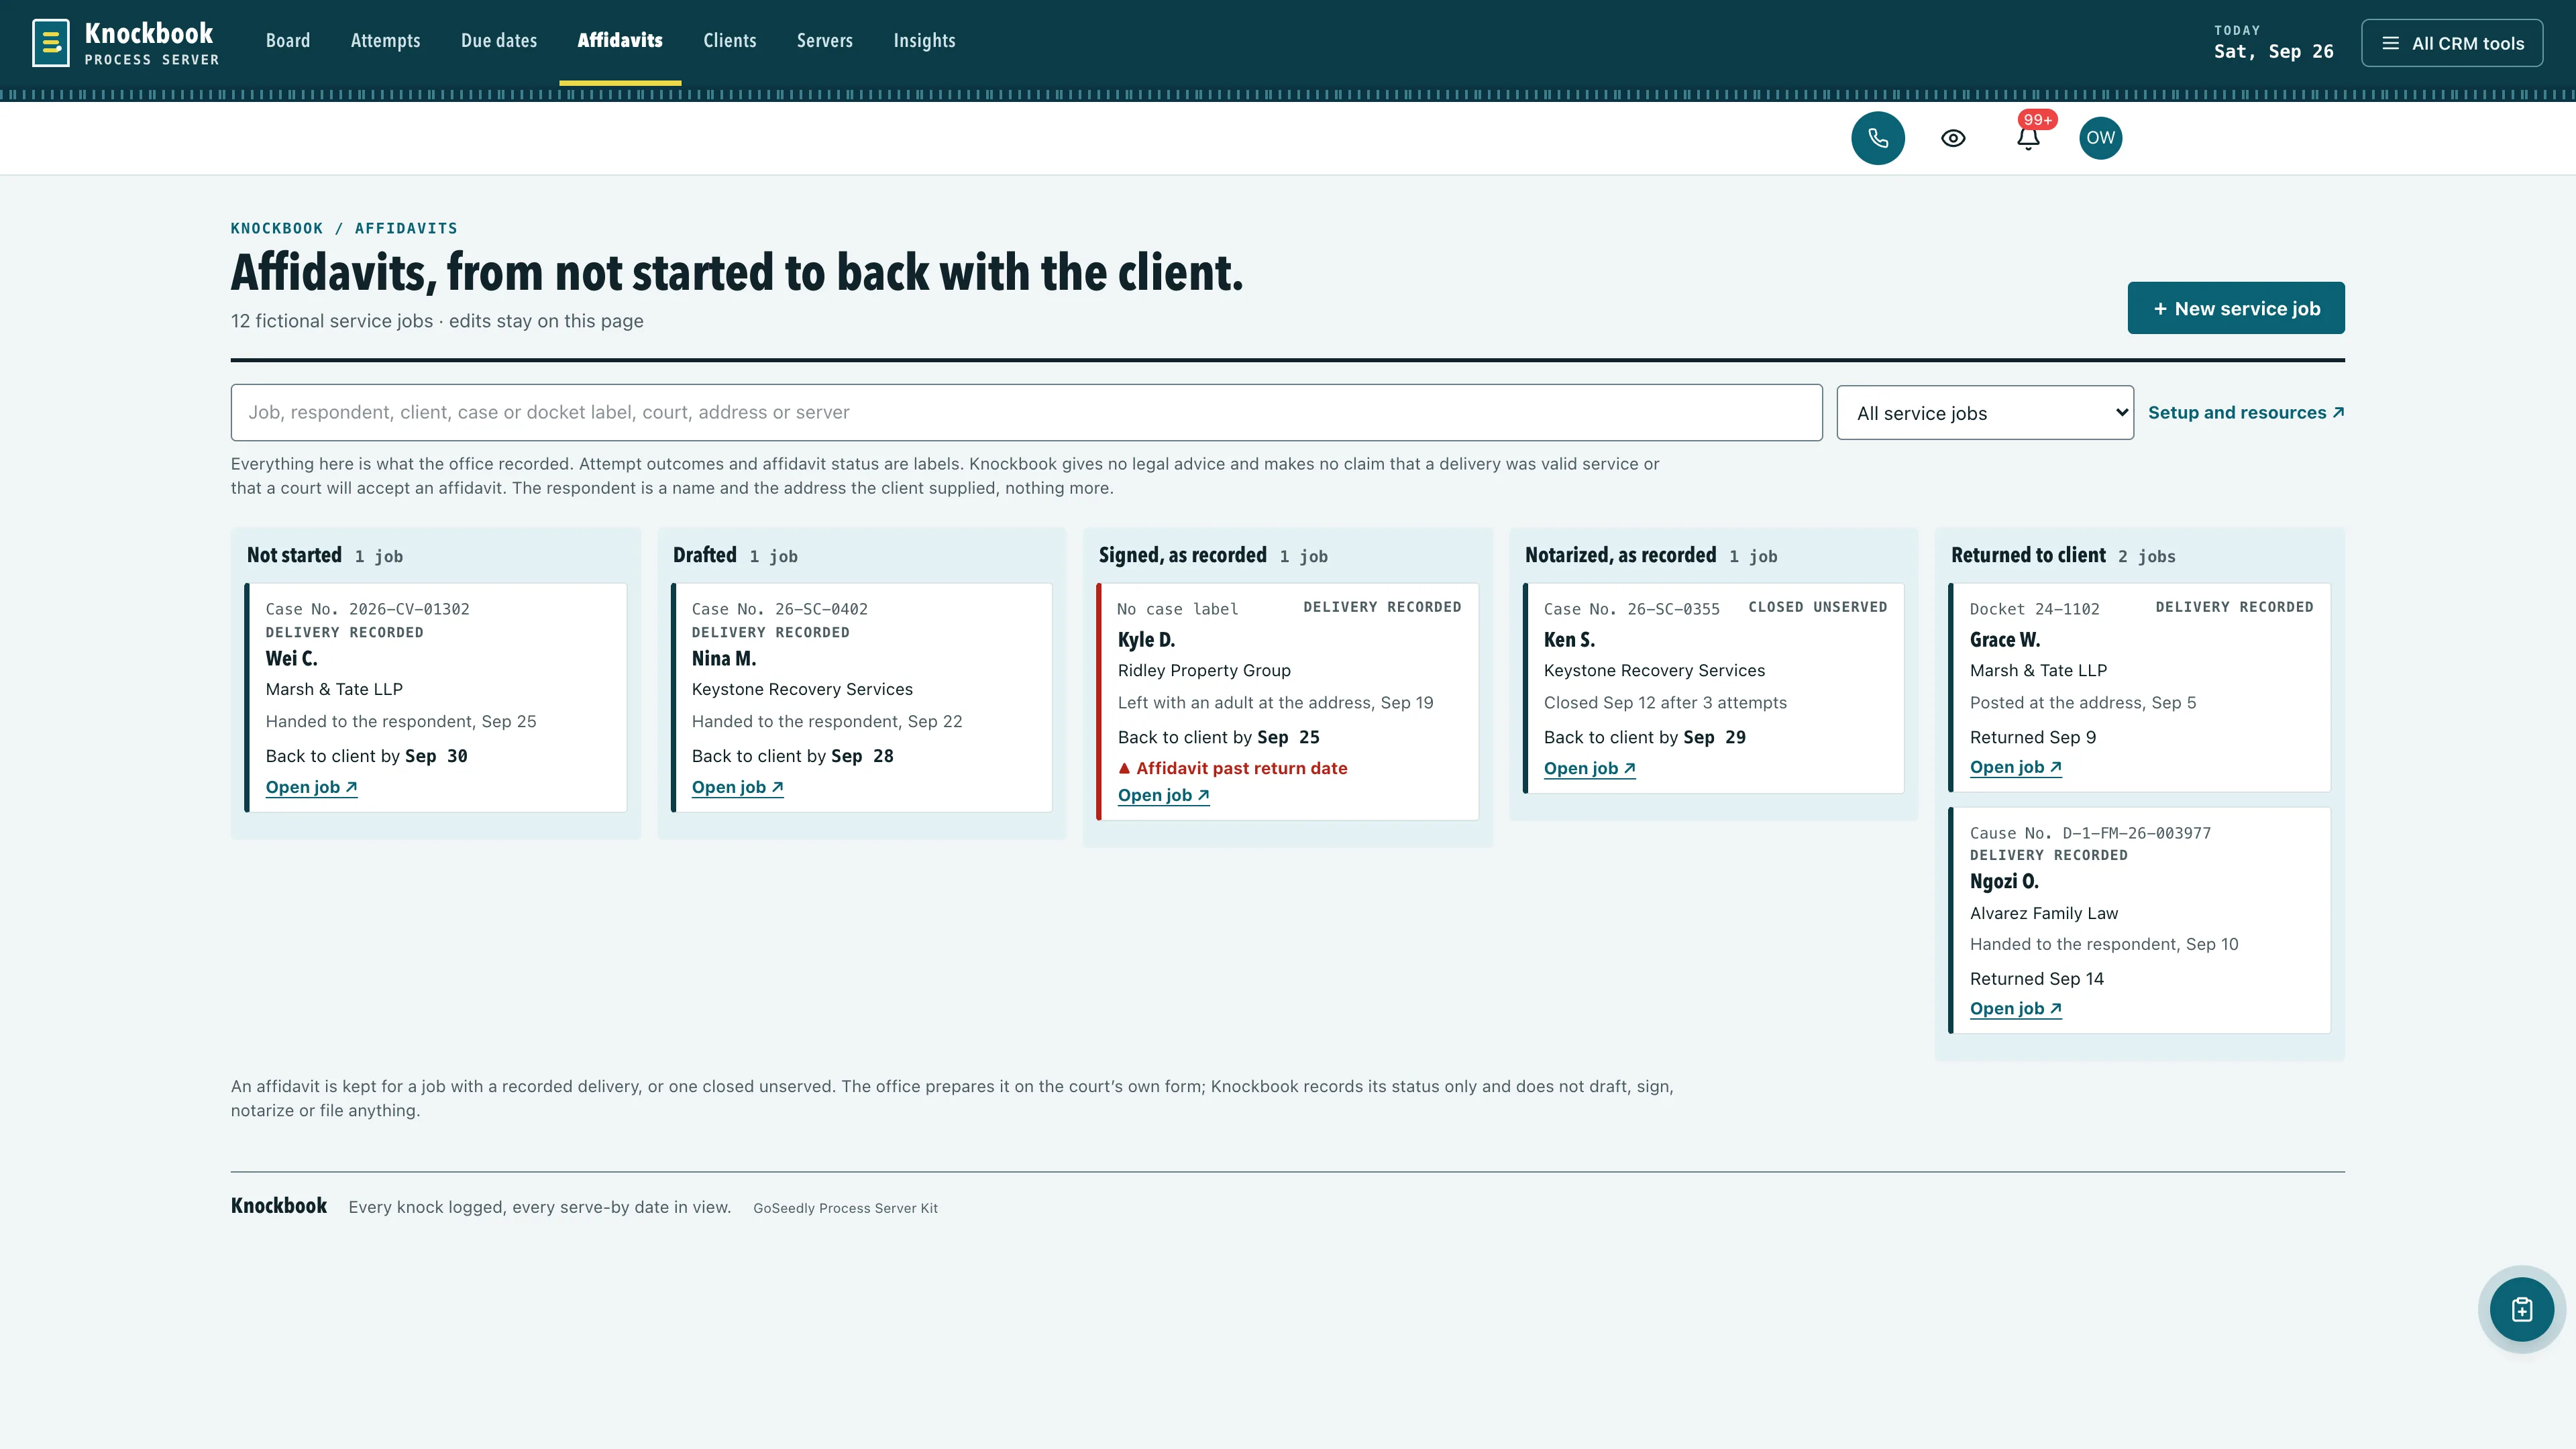Image resolution: width=2576 pixels, height=1449 pixels.
Task: Click the Knockbook logo icon
Action: pyautogui.click(x=51, y=43)
